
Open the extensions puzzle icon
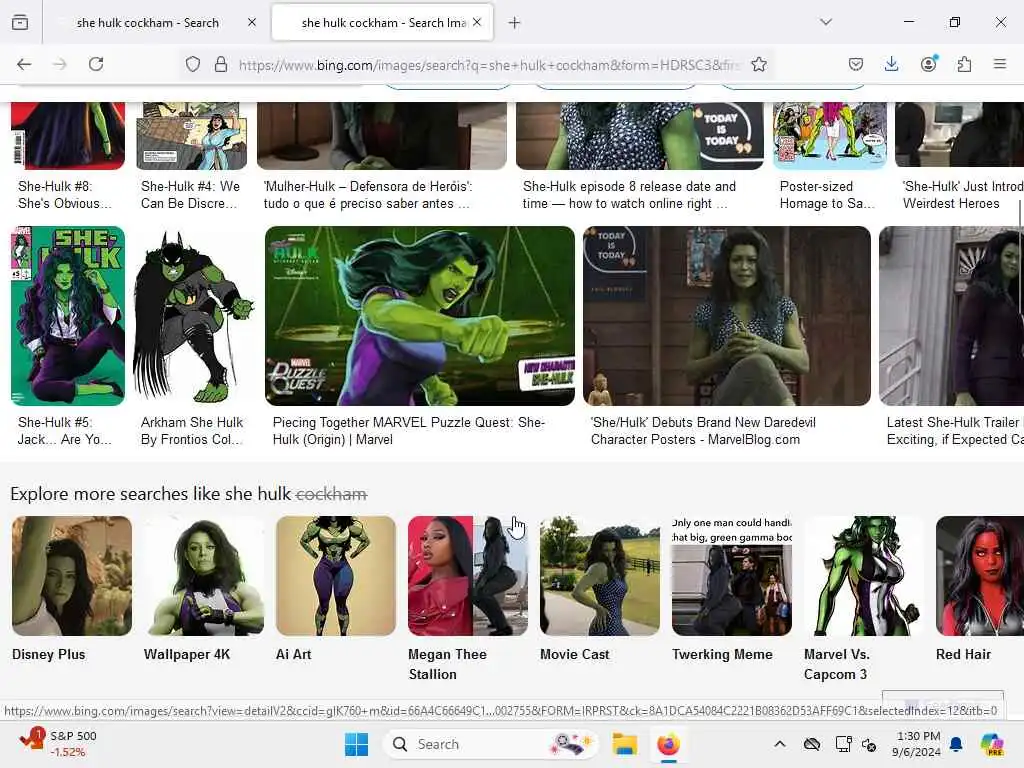pyautogui.click(x=964, y=64)
